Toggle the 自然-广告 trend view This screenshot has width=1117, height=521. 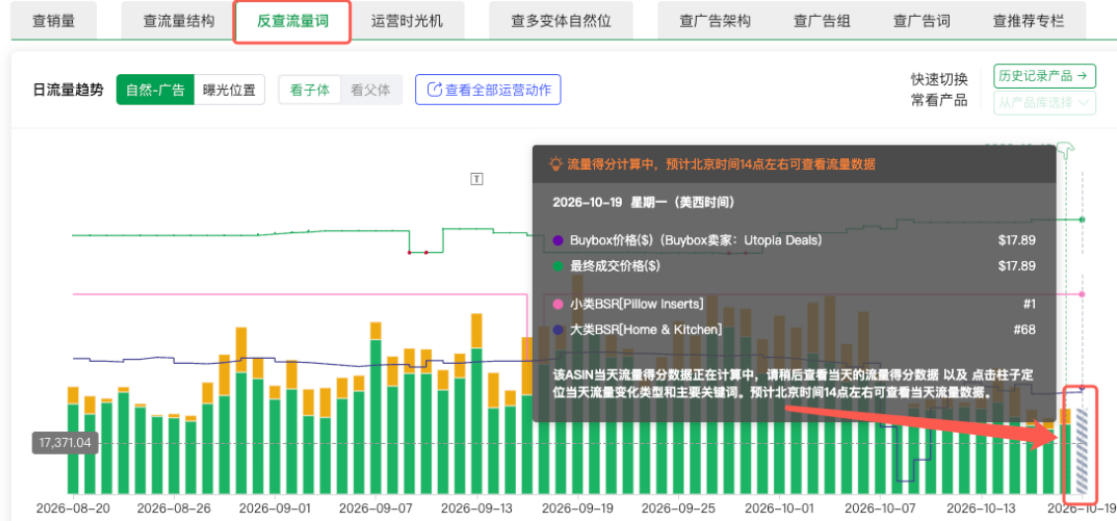(x=155, y=90)
